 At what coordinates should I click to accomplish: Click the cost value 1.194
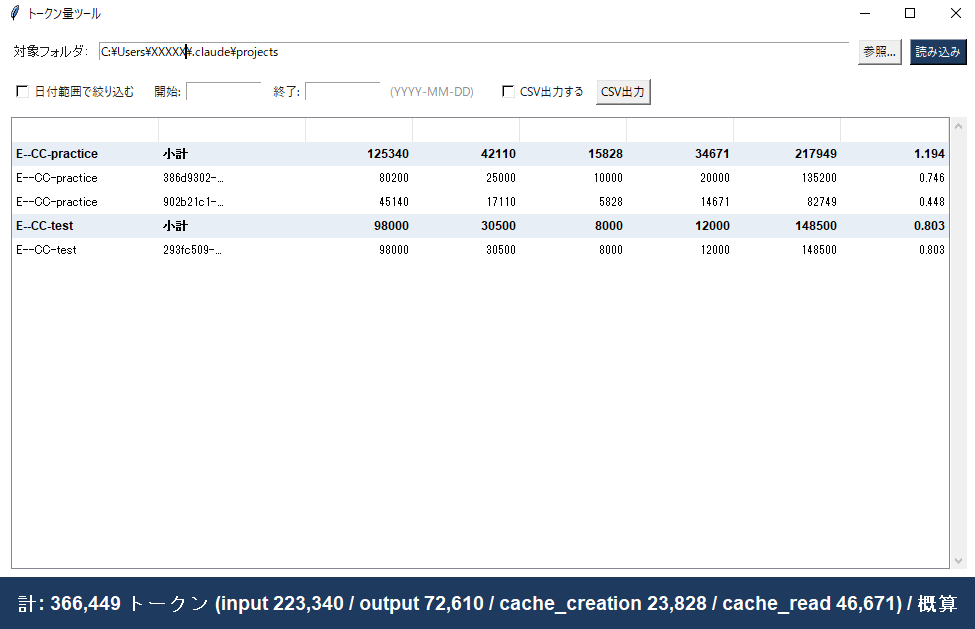(929, 154)
